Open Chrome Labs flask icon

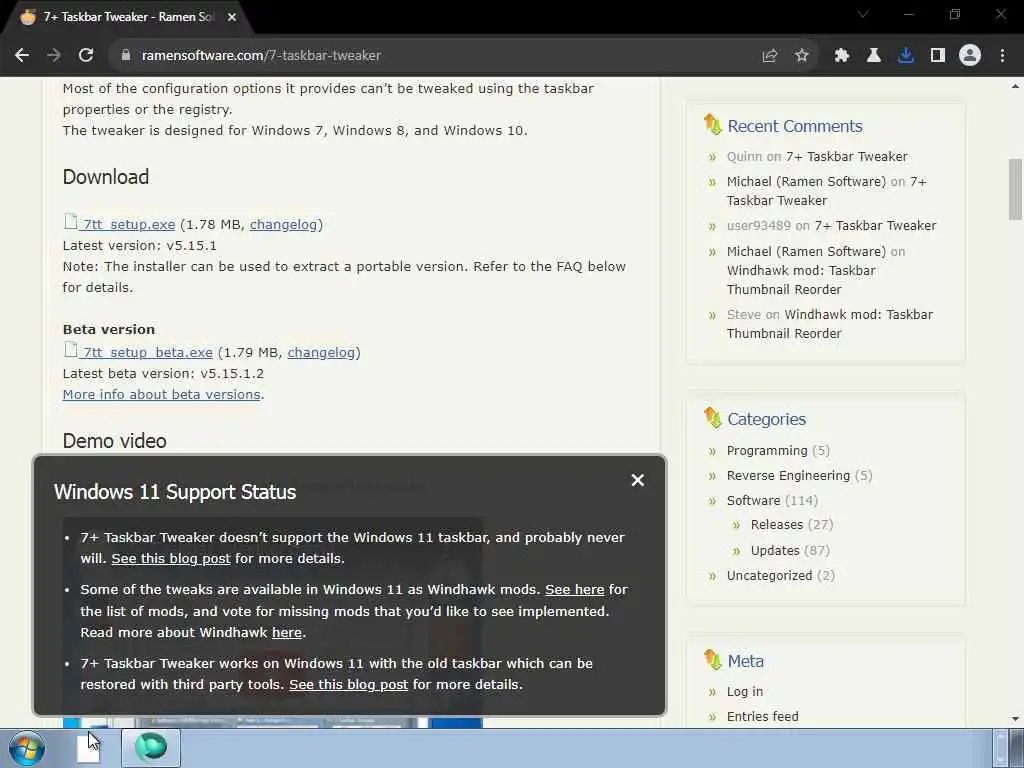coord(874,56)
